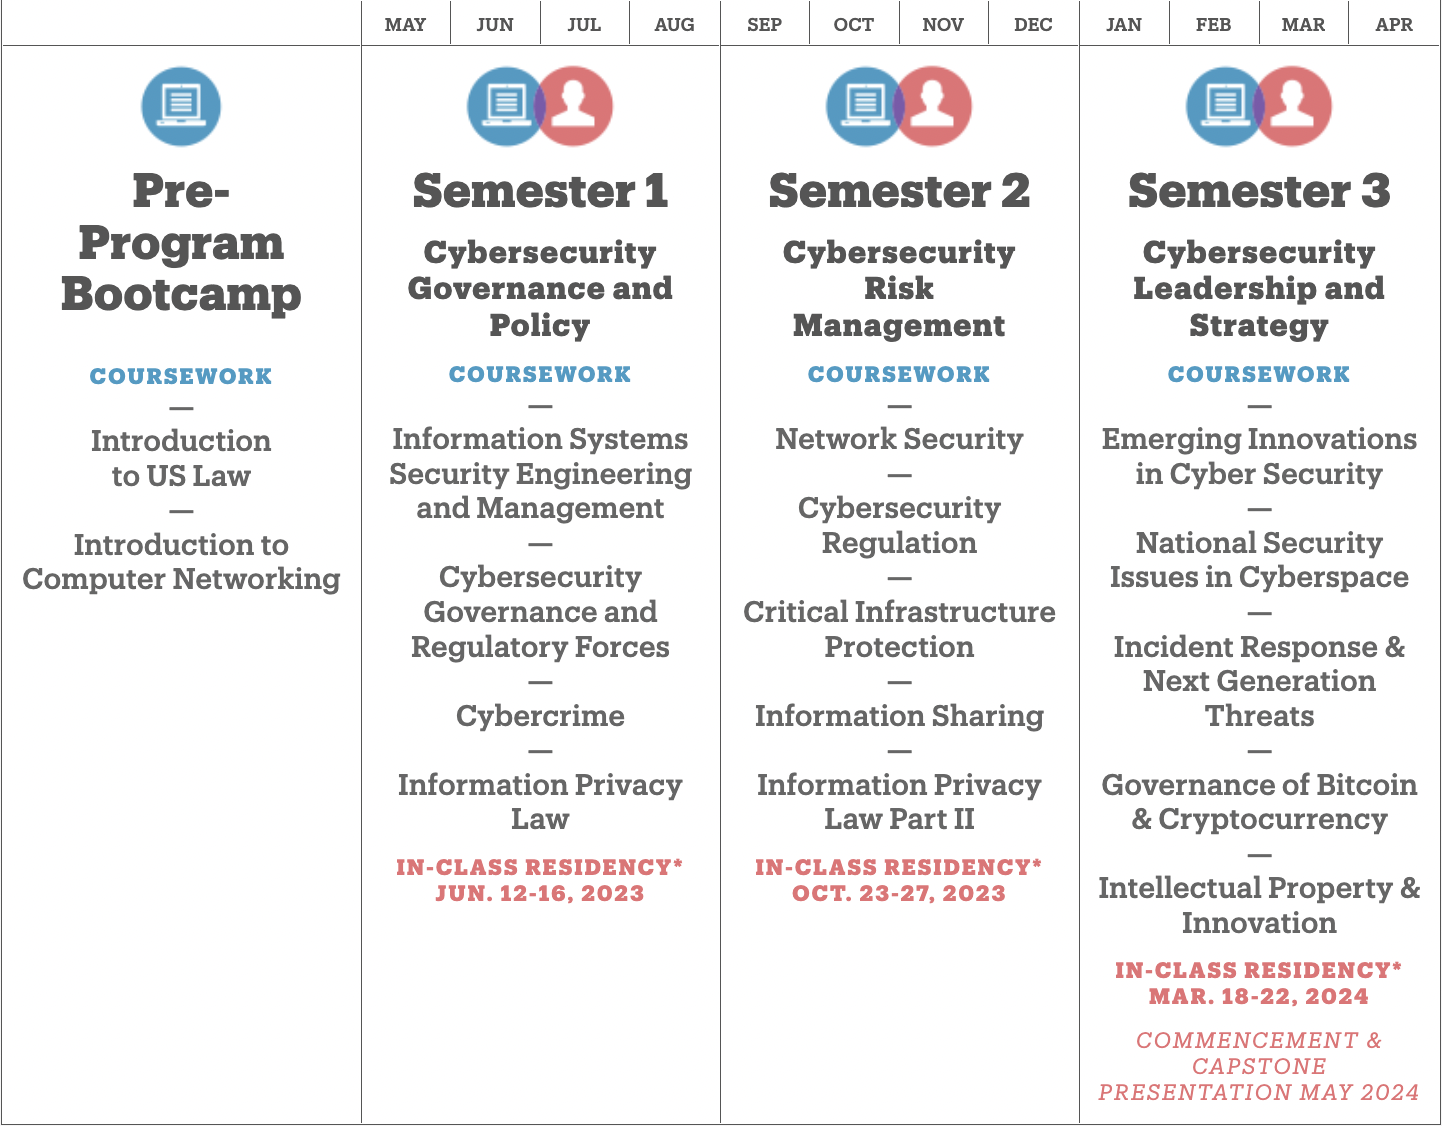Image resolution: width=1442 pixels, height=1126 pixels.
Task: Click the red person icon above Semester 3
Action: [1296, 106]
